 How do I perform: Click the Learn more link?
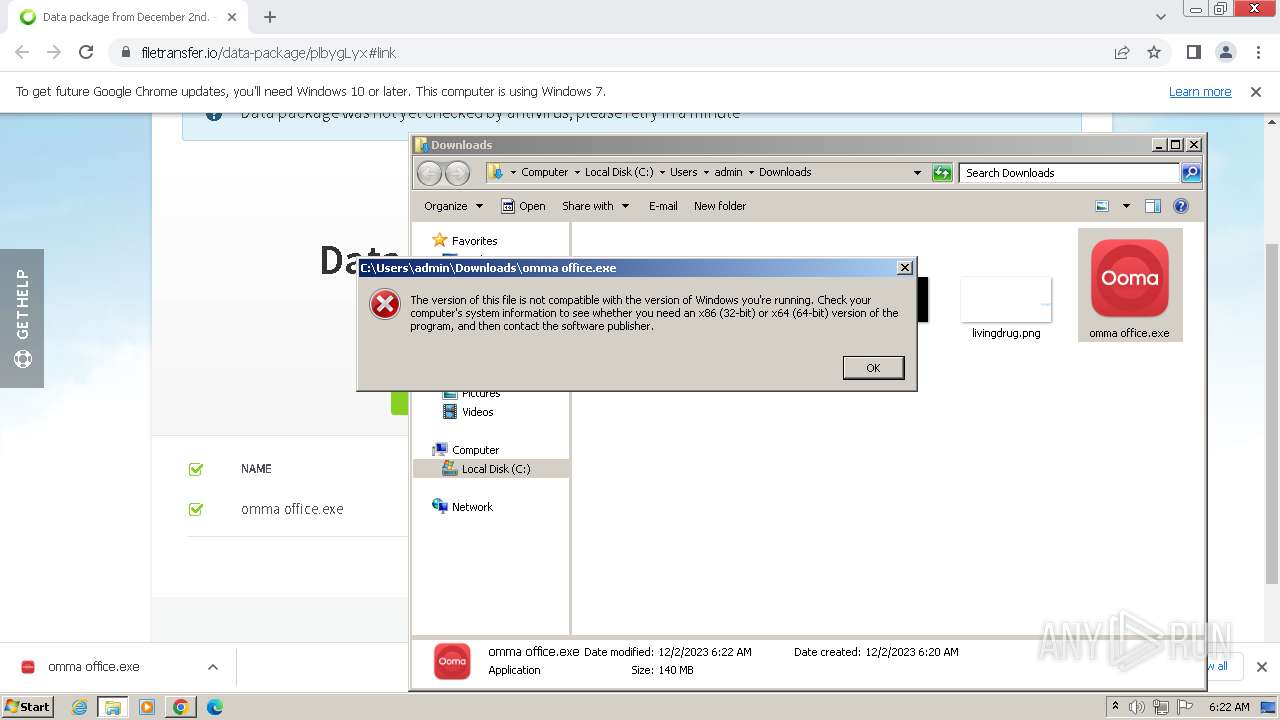[1200, 91]
